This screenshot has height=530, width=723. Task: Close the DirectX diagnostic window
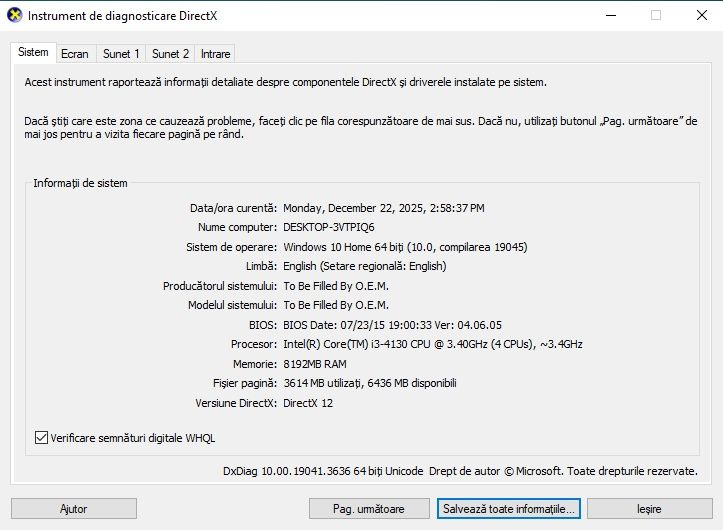700,16
